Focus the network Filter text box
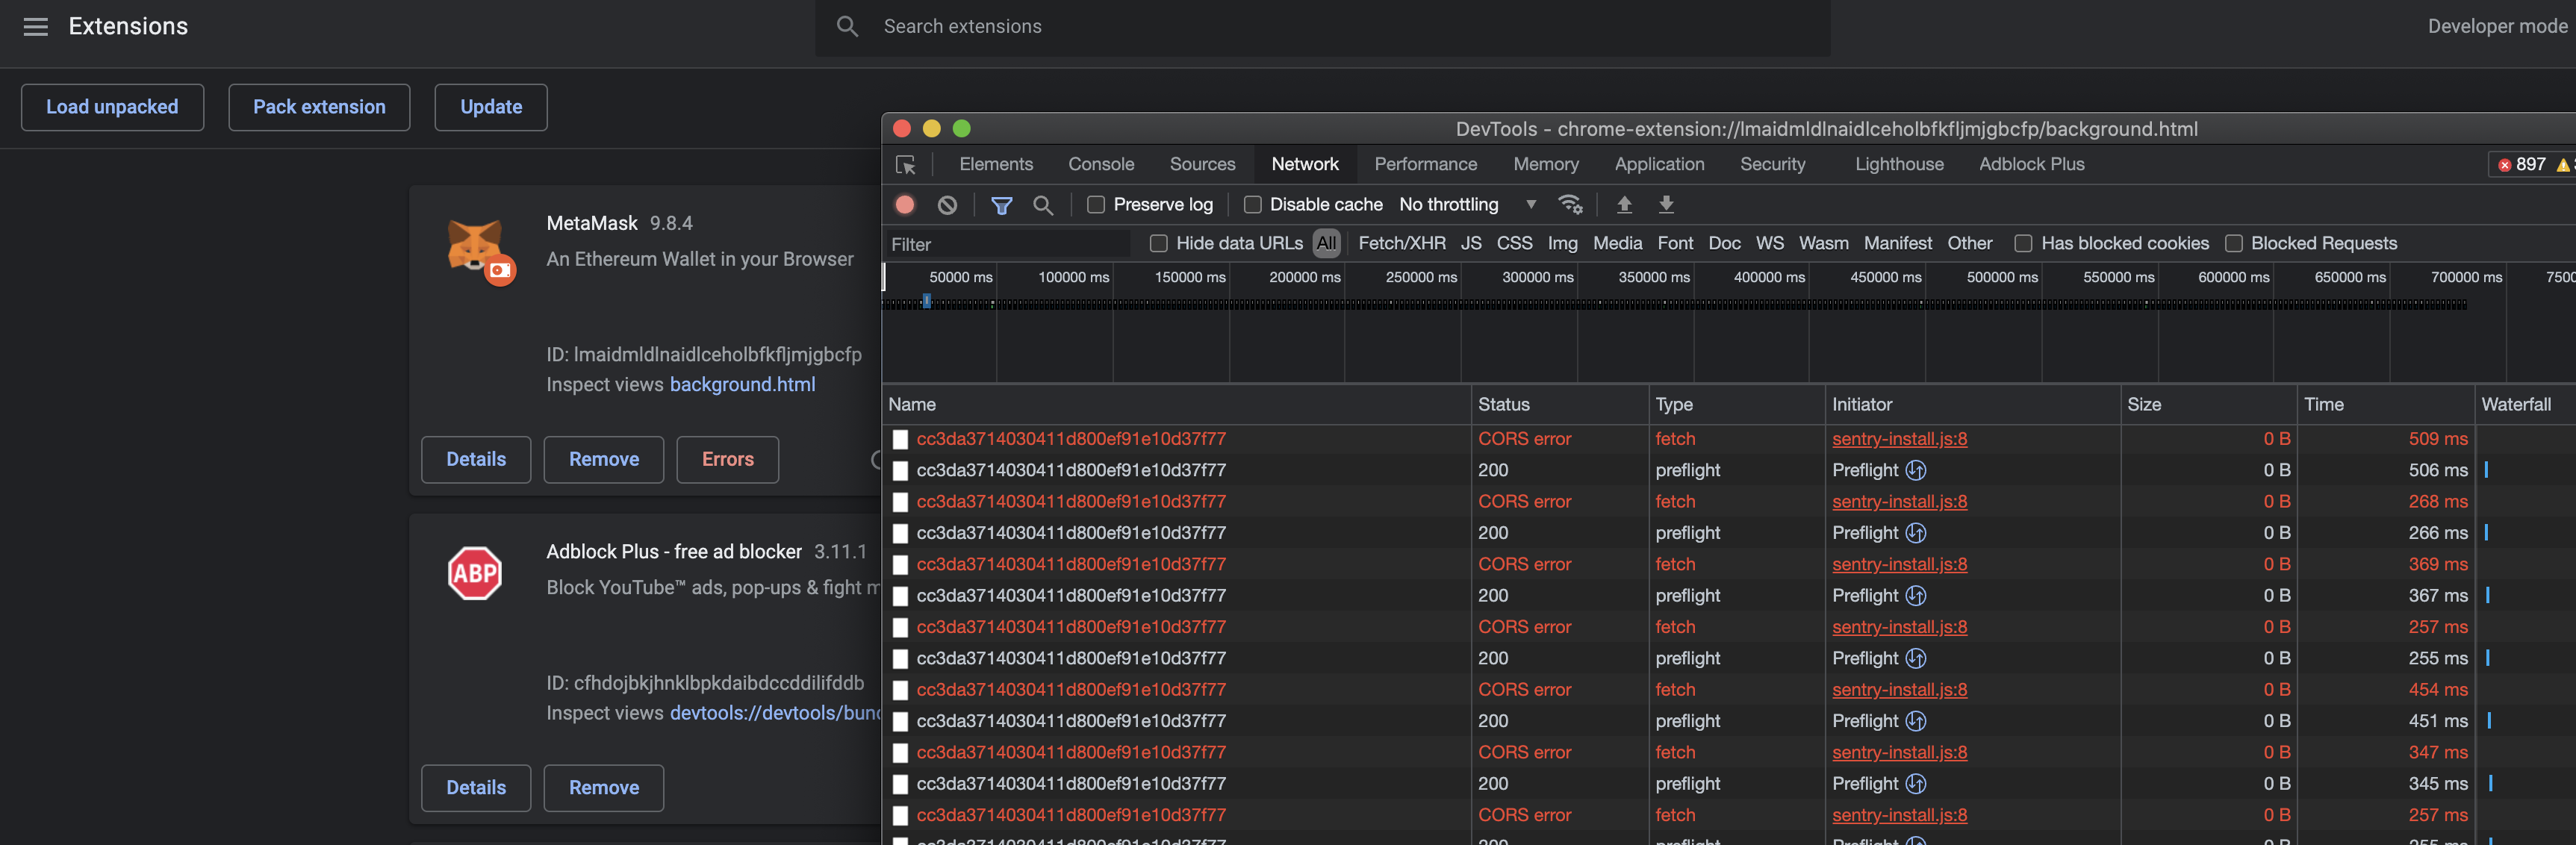Viewport: 2576px width, 845px height. pyautogui.click(x=1009, y=244)
